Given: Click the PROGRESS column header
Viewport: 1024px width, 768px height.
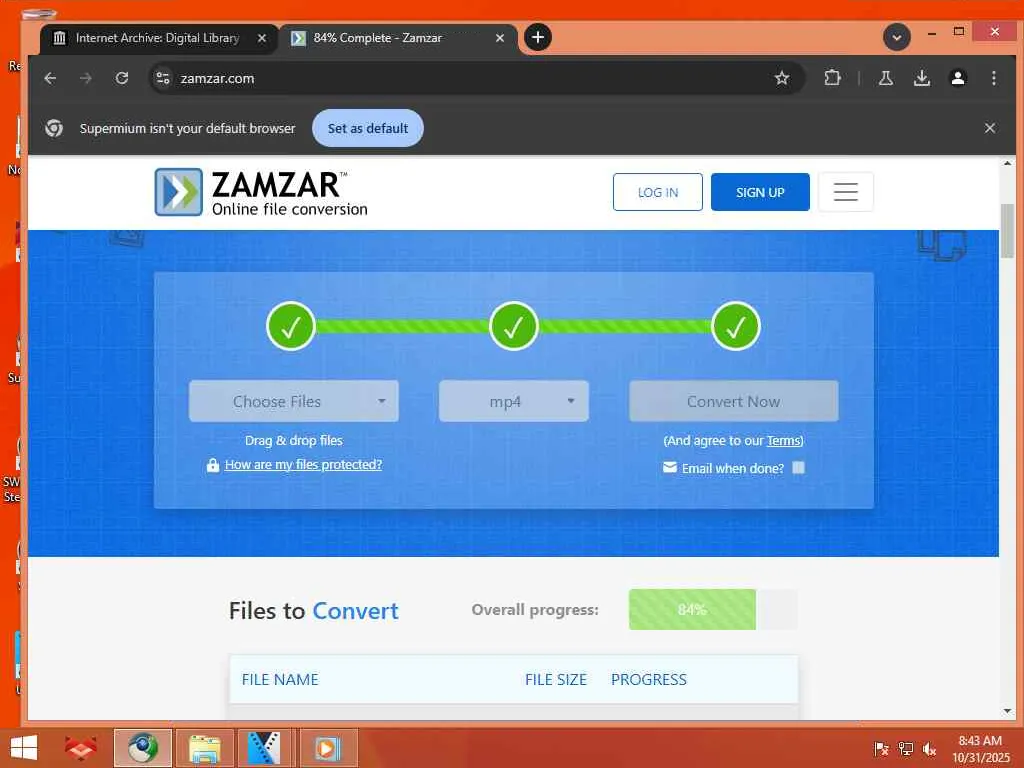Looking at the screenshot, I should (648, 679).
